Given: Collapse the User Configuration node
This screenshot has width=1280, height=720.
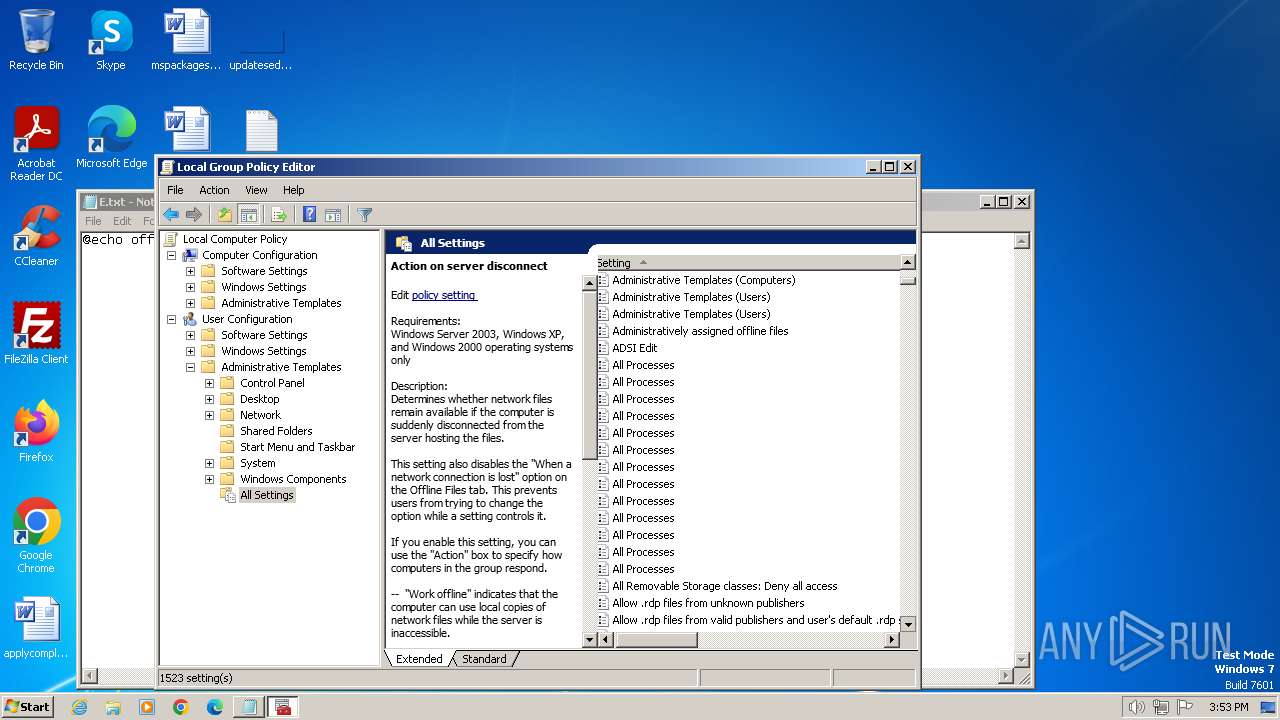Looking at the screenshot, I should (171, 319).
